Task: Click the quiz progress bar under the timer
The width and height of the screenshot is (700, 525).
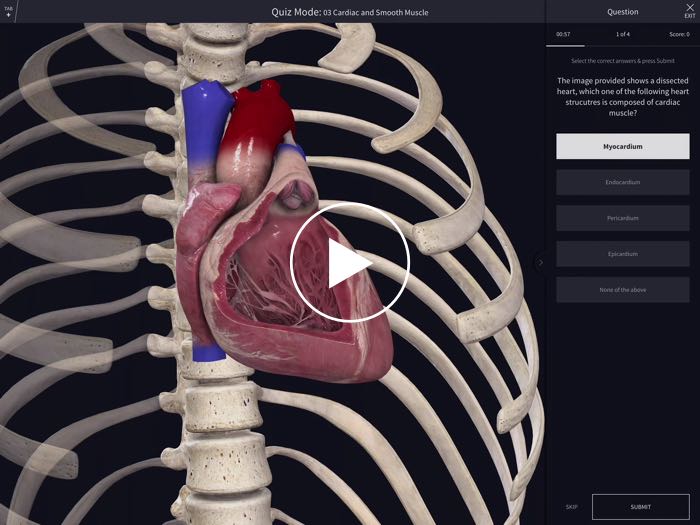Action: (x=566, y=46)
